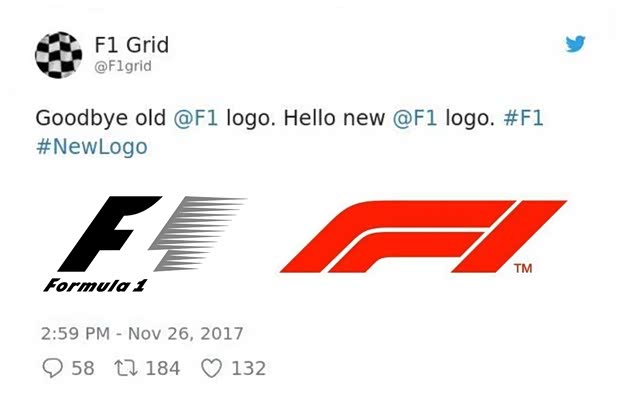Click the 132 likes count
Viewport: 620px width, 400px height.
pos(248,368)
